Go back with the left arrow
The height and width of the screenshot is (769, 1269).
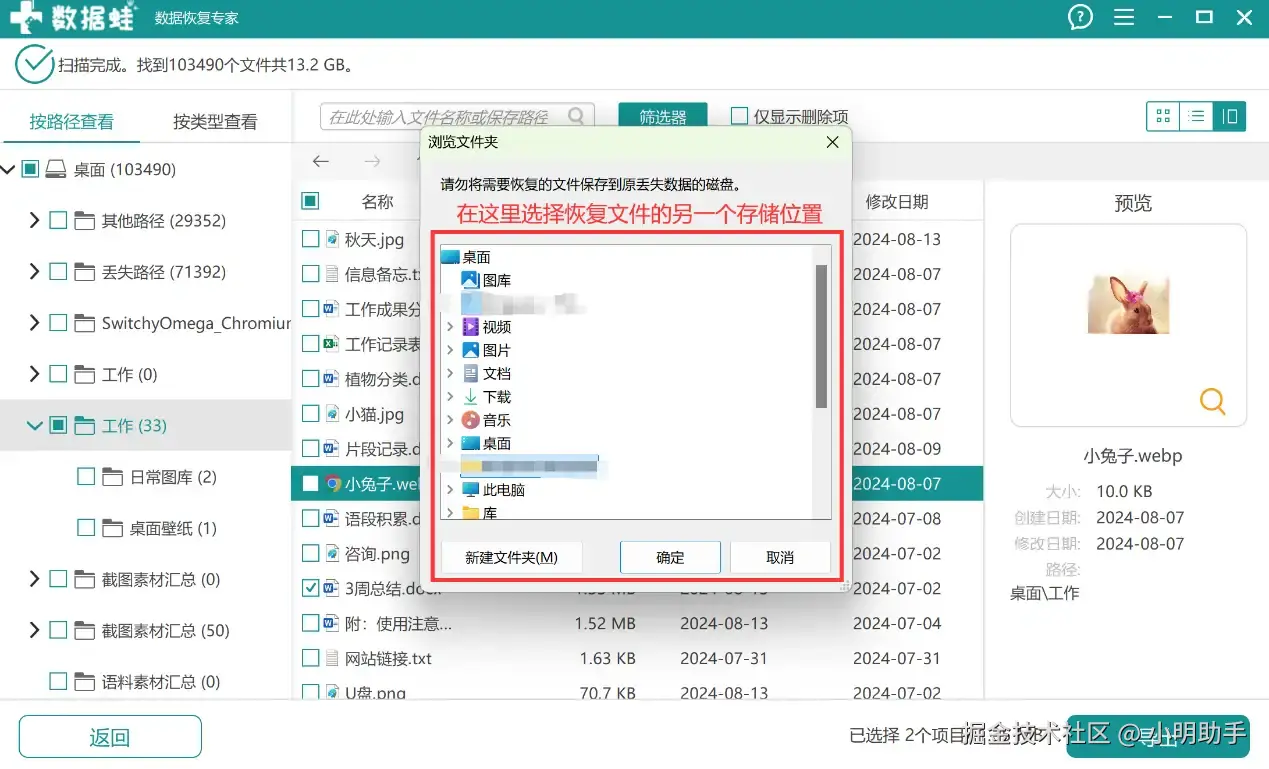pos(321,161)
